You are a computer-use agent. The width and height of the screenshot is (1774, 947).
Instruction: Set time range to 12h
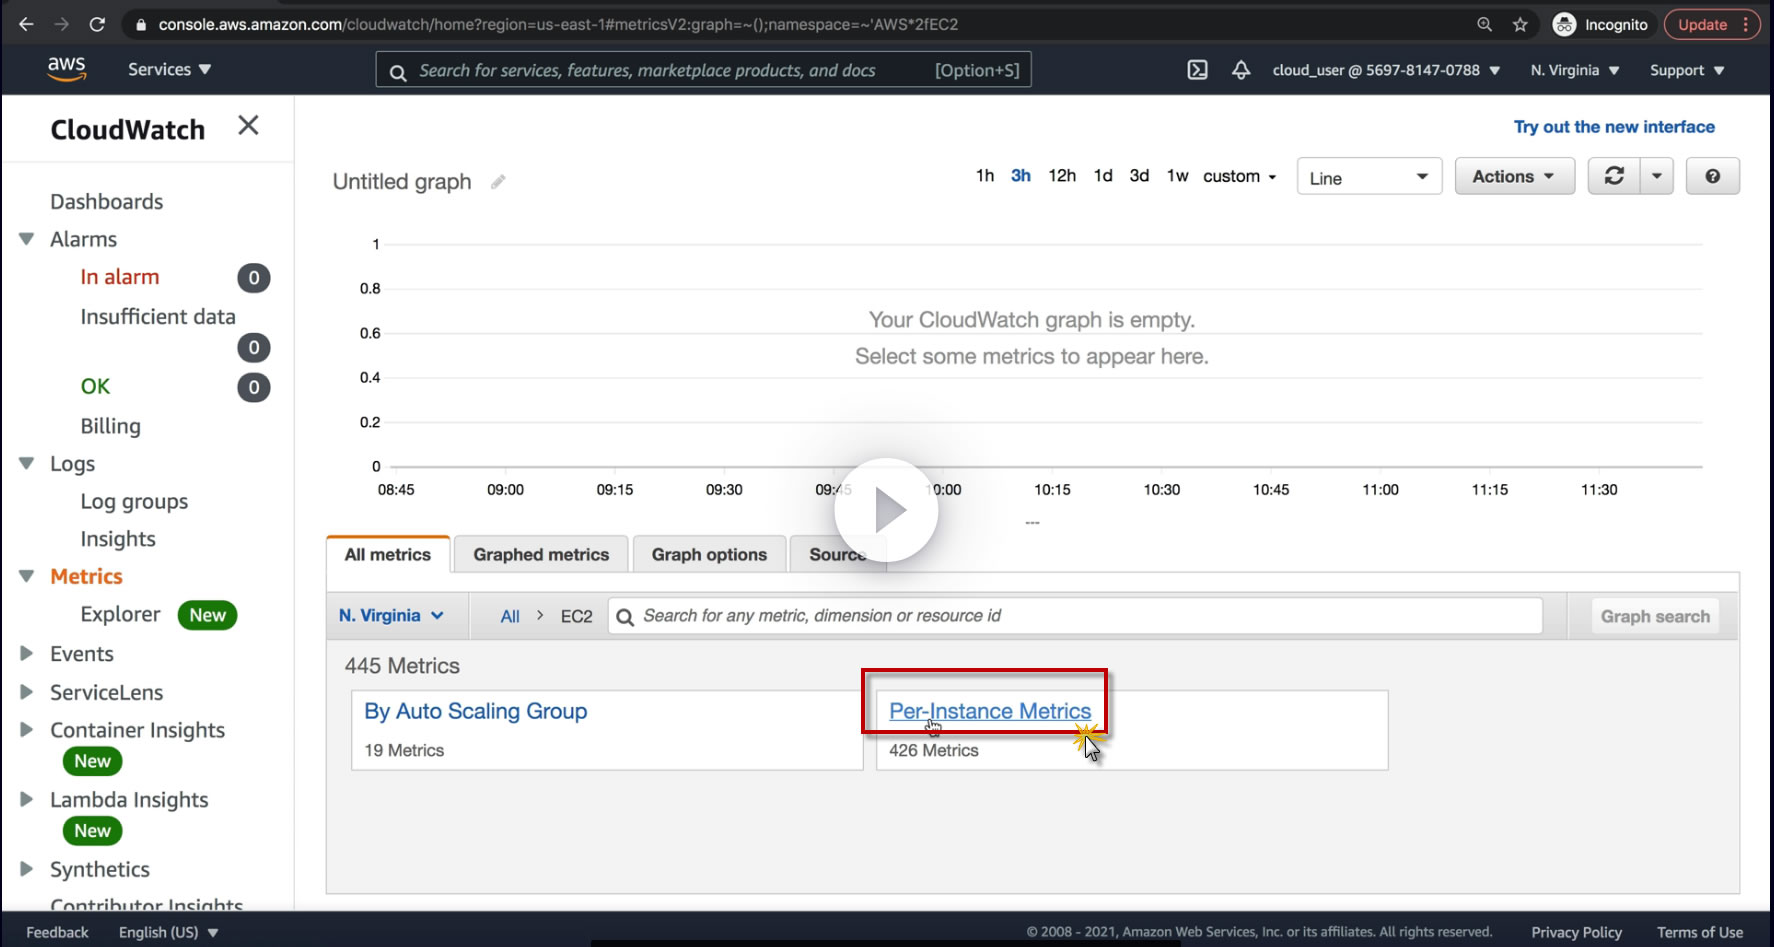point(1062,176)
